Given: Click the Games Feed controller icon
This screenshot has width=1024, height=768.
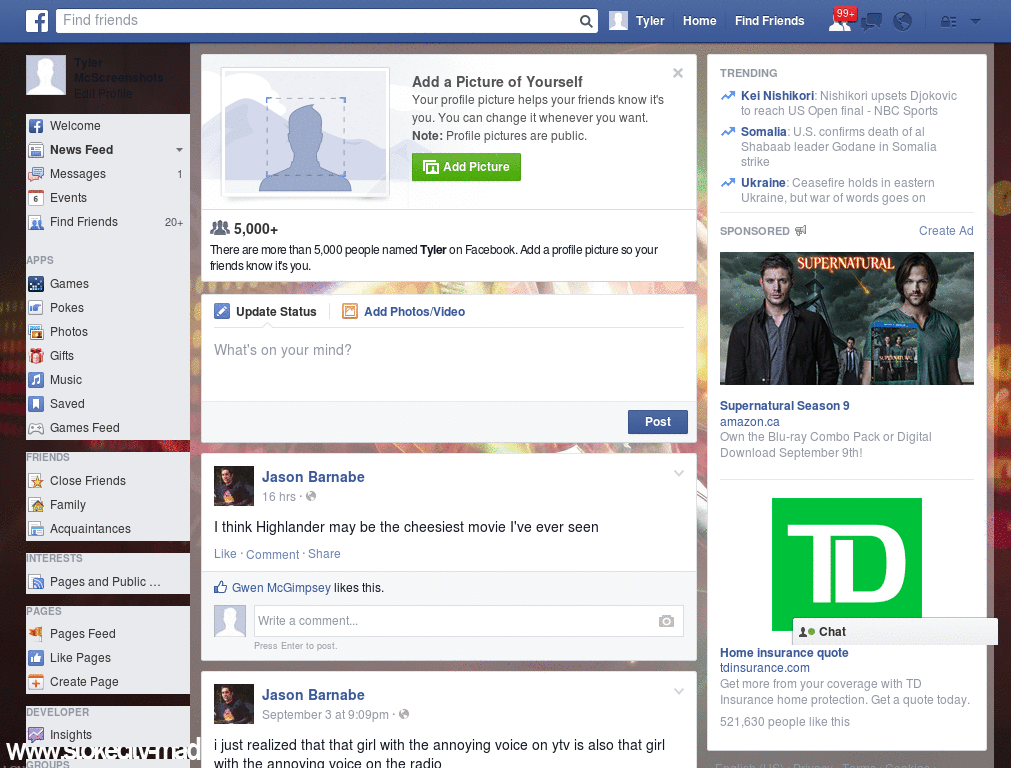Looking at the screenshot, I should click(x=36, y=428).
